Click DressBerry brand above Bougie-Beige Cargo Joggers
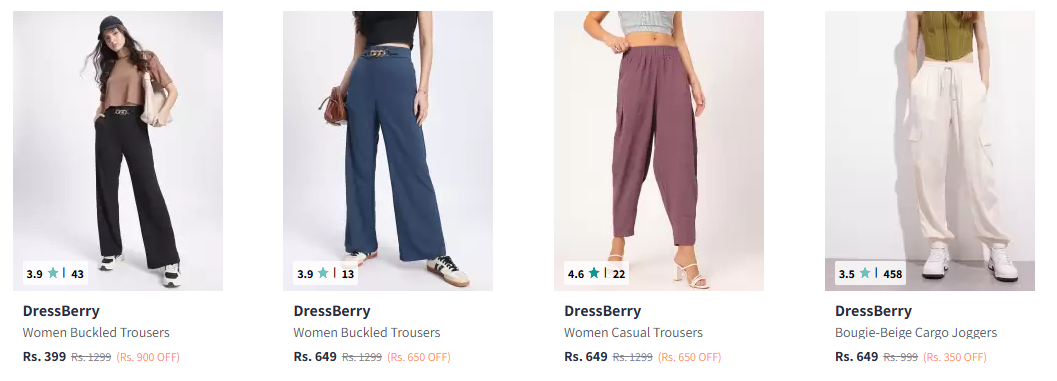This screenshot has height=381, width=1057. (x=873, y=311)
